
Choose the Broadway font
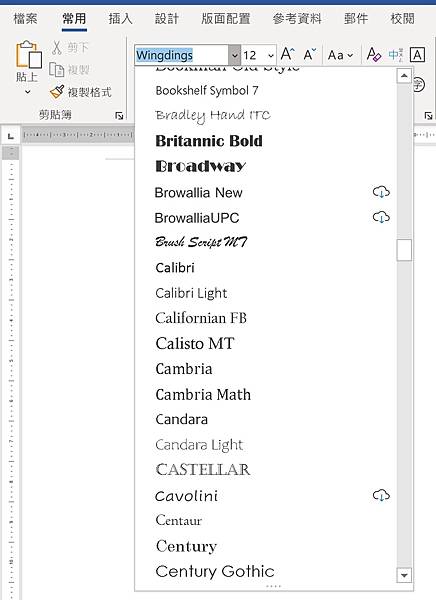pyautogui.click(x=266, y=166)
